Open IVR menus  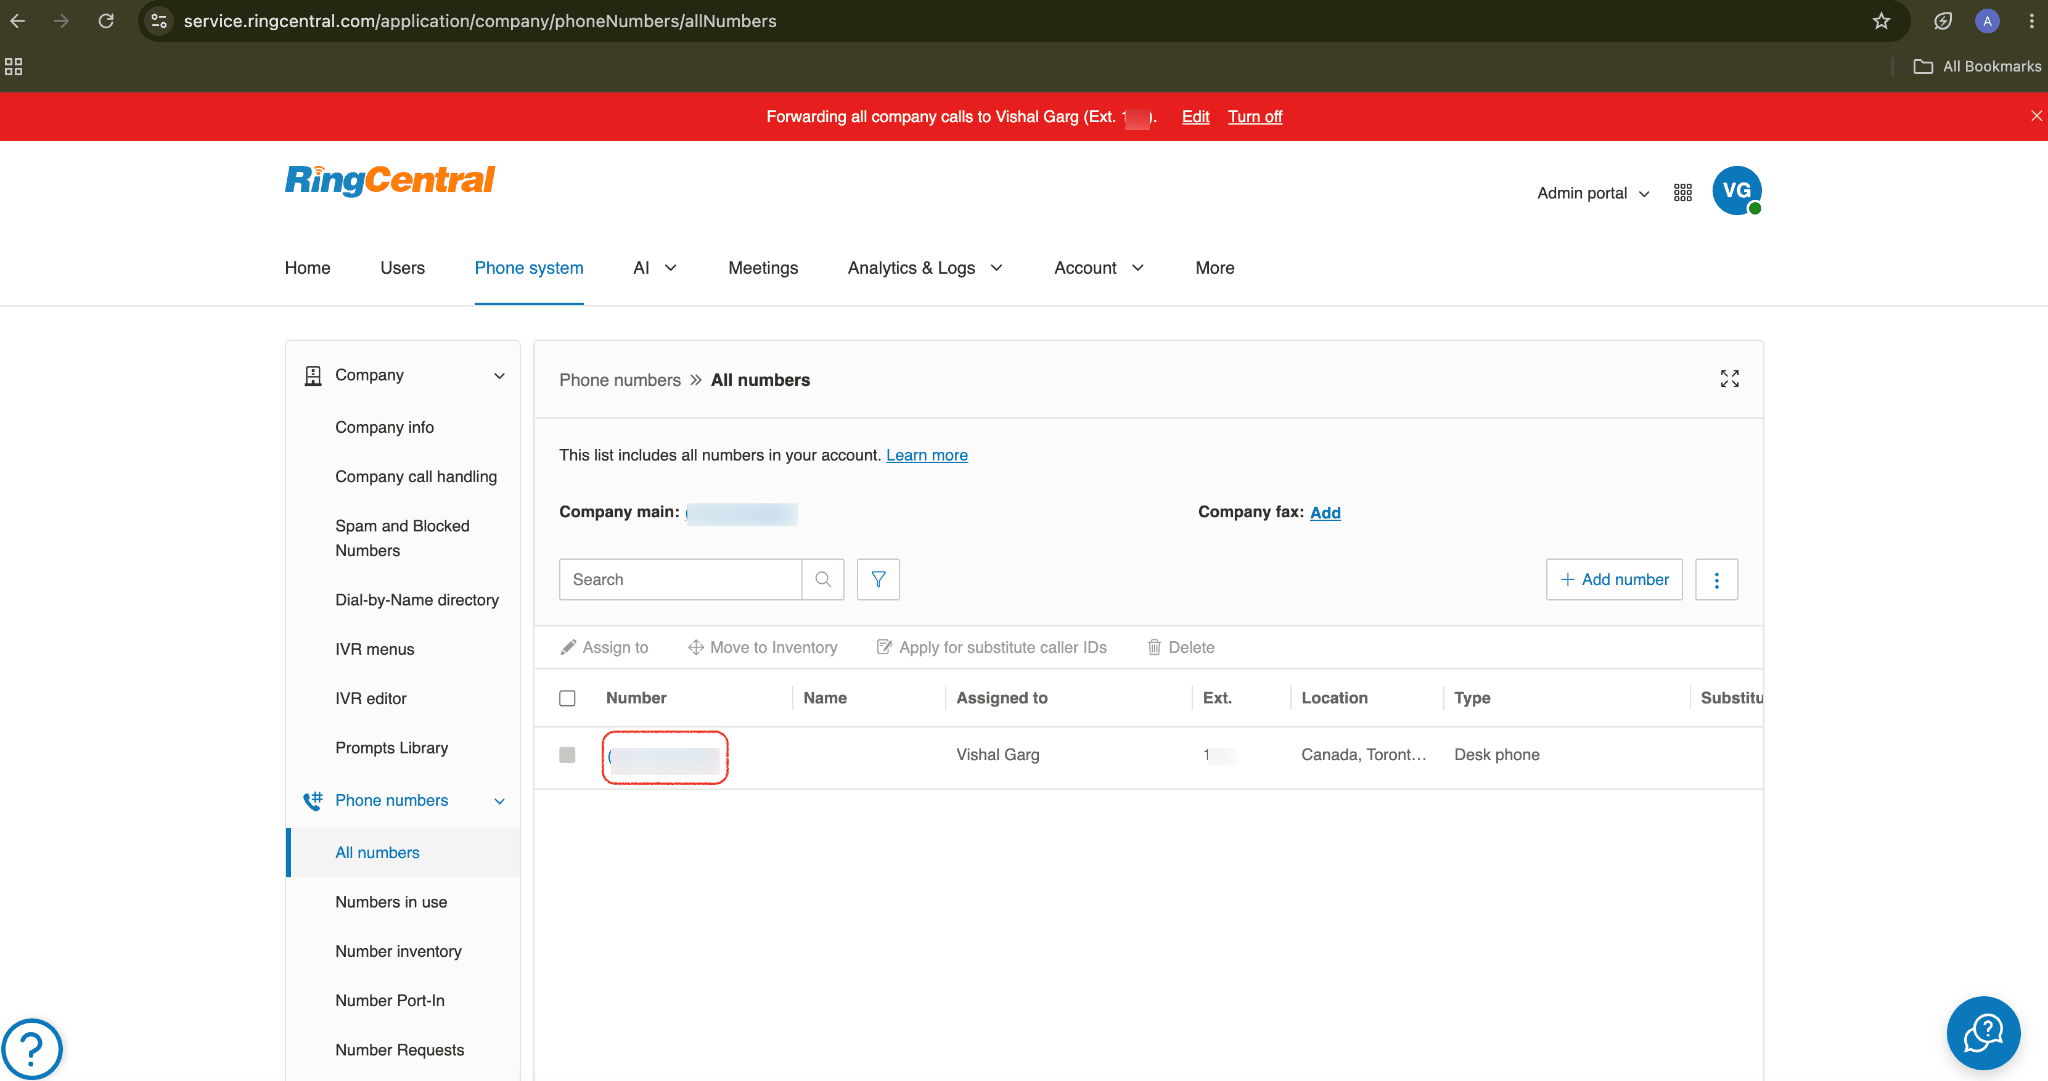[x=374, y=649]
